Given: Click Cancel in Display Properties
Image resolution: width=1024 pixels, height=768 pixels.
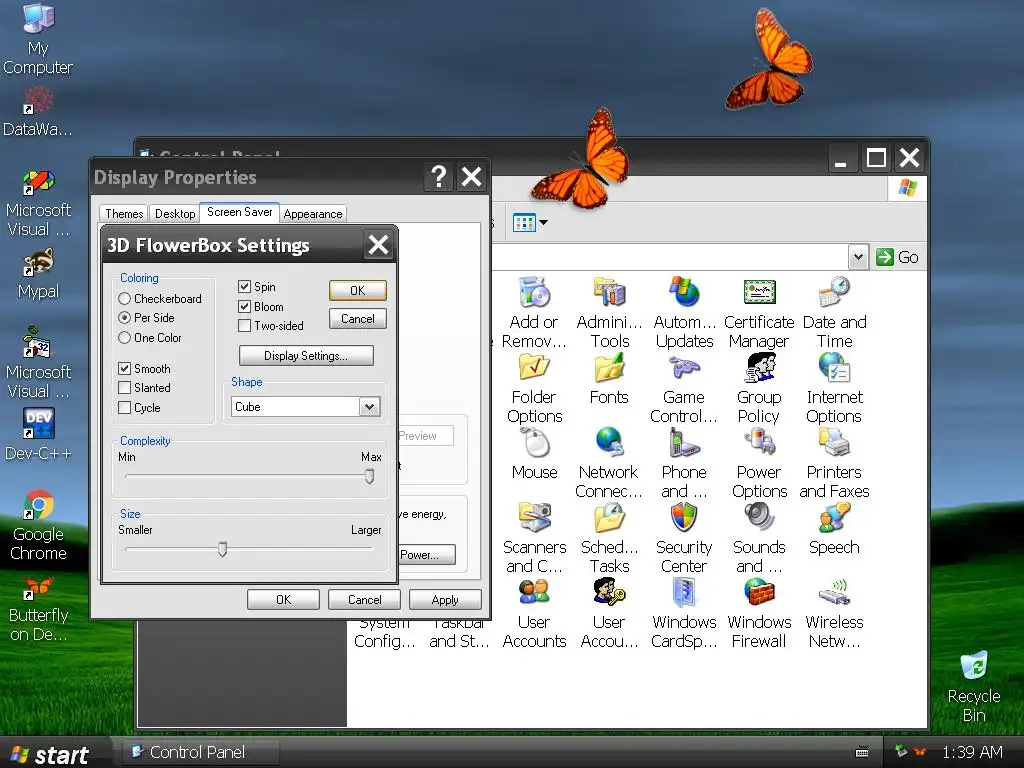Looking at the screenshot, I should point(364,600).
